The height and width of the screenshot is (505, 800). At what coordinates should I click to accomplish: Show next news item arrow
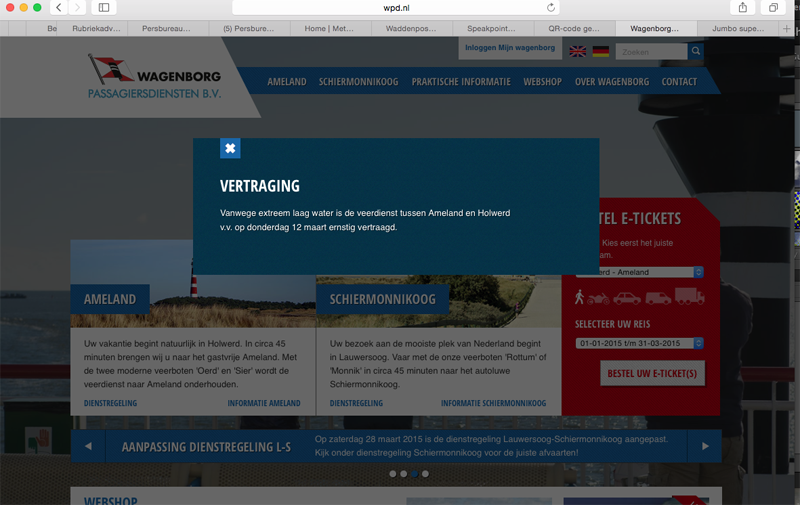click(705, 446)
